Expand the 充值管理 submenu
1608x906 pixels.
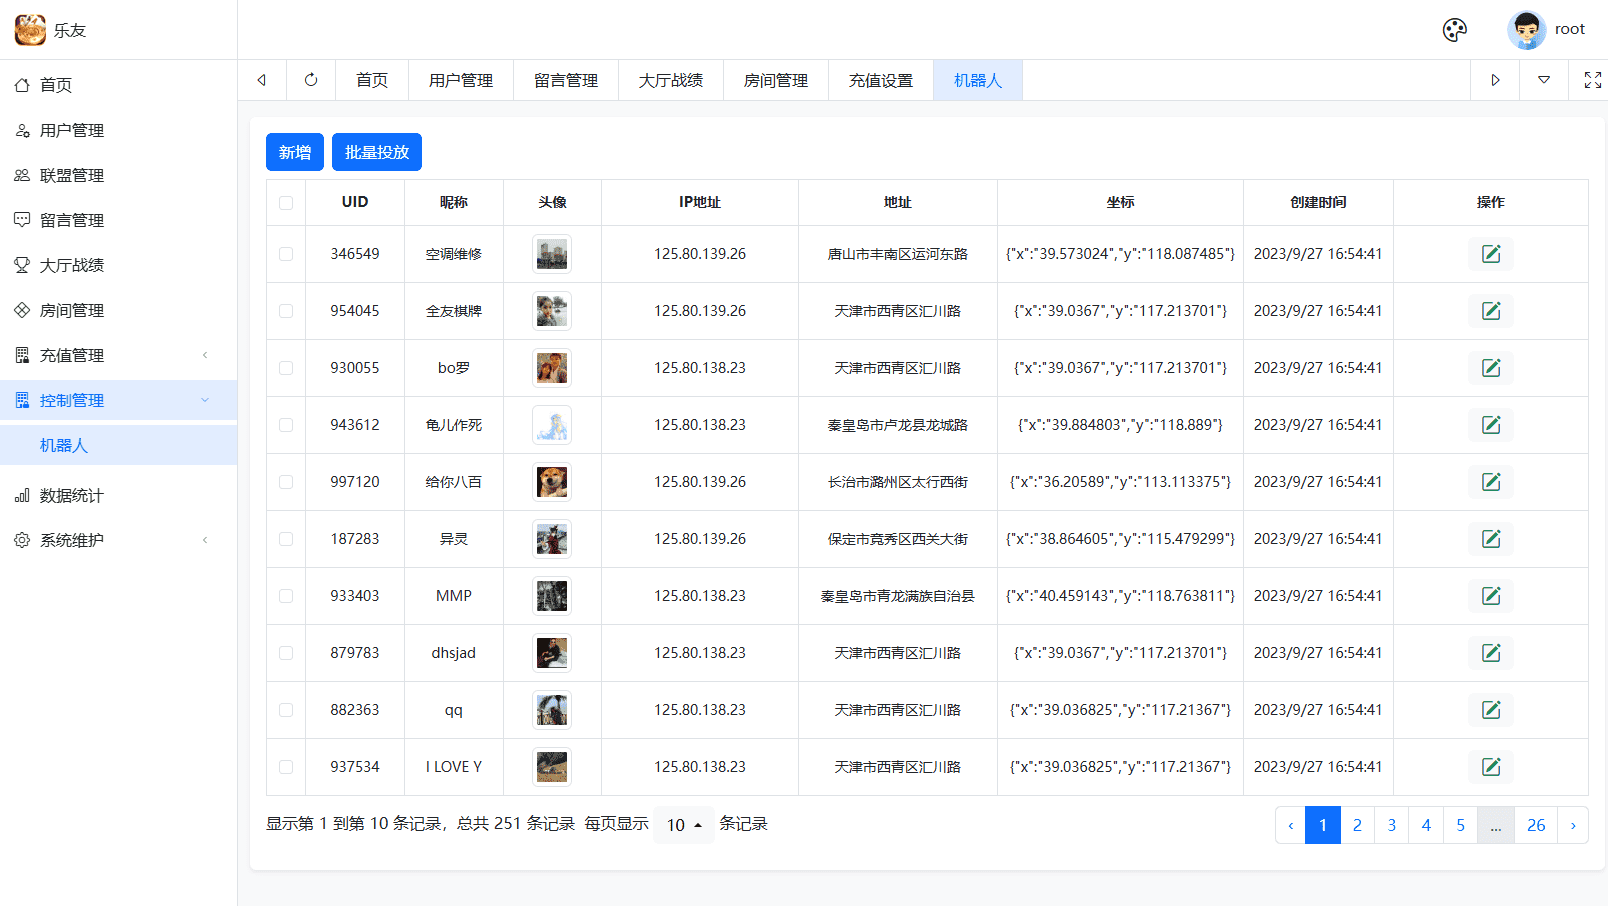tap(71, 355)
